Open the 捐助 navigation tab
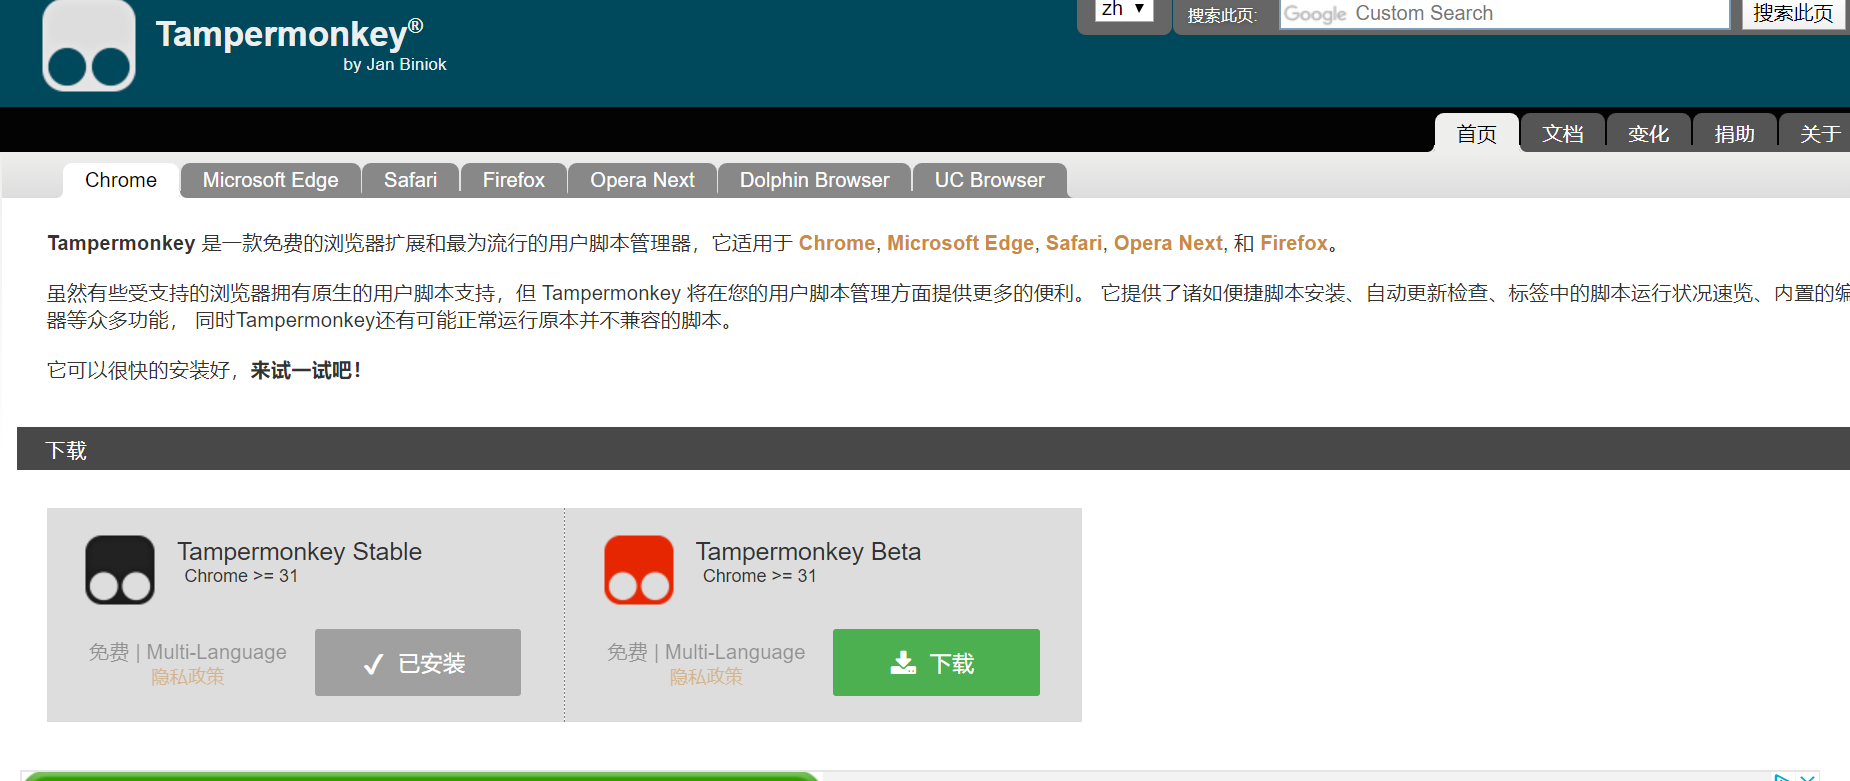The image size is (1850, 781). tap(1735, 133)
